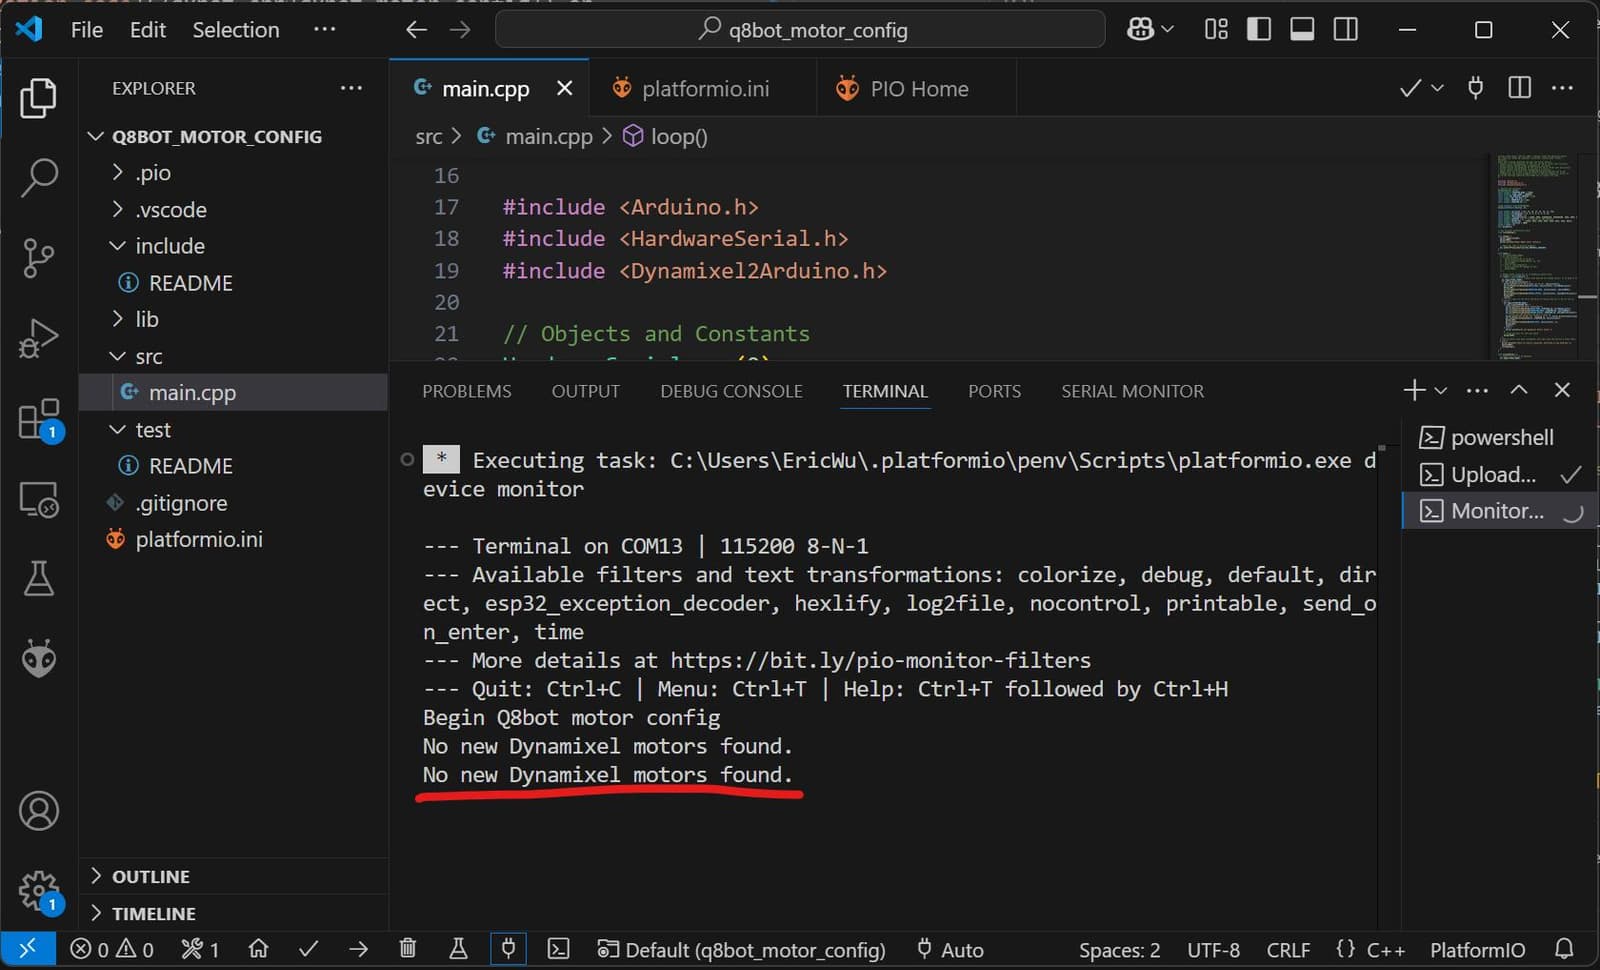Click the q8bot_motor_config search box
The height and width of the screenshot is (970, 1600).
click(x=801, y=30)
